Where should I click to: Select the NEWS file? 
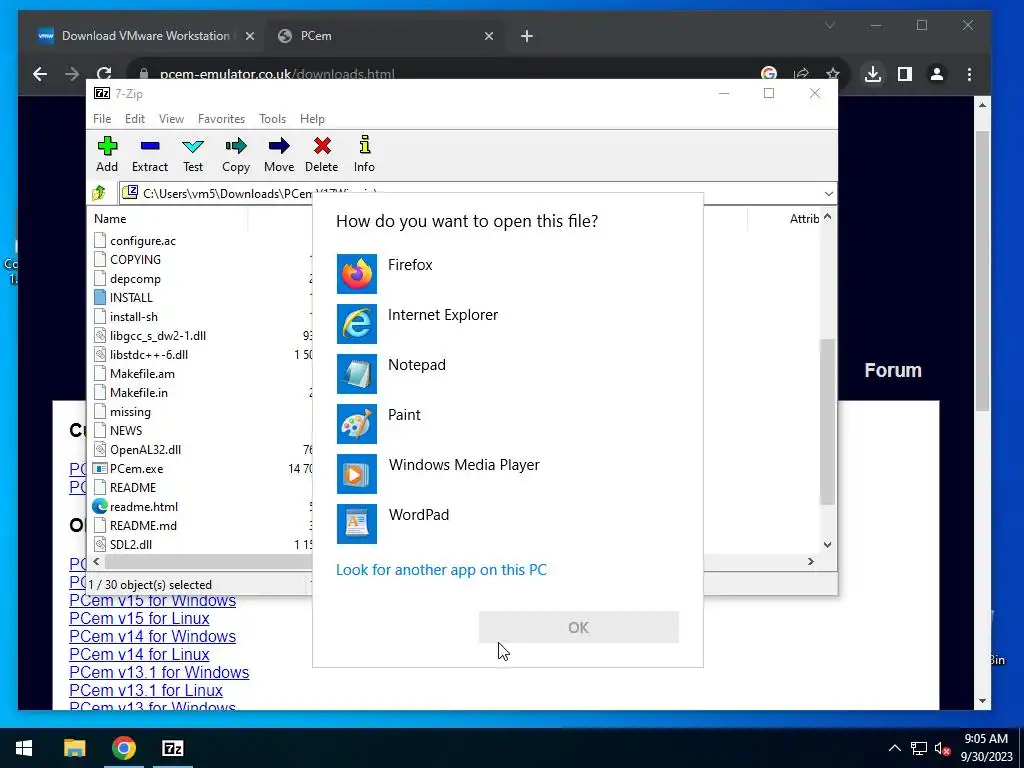tap(125, 431)
